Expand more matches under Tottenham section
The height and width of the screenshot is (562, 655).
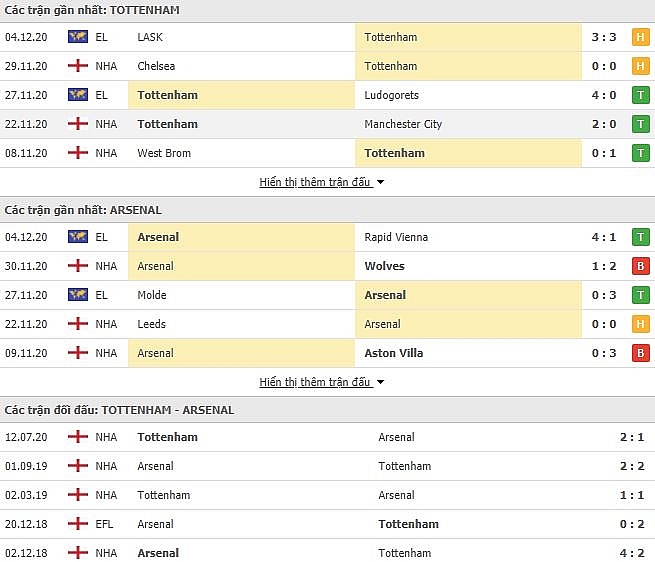[x=315, y=182]
